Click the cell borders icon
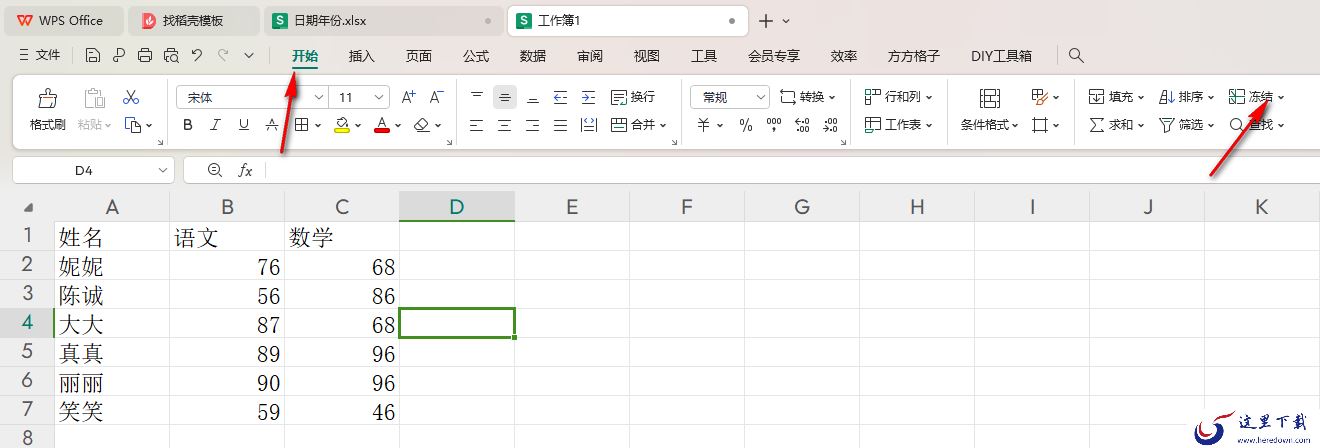This screenshot has height=448, width=1320. 302,125
